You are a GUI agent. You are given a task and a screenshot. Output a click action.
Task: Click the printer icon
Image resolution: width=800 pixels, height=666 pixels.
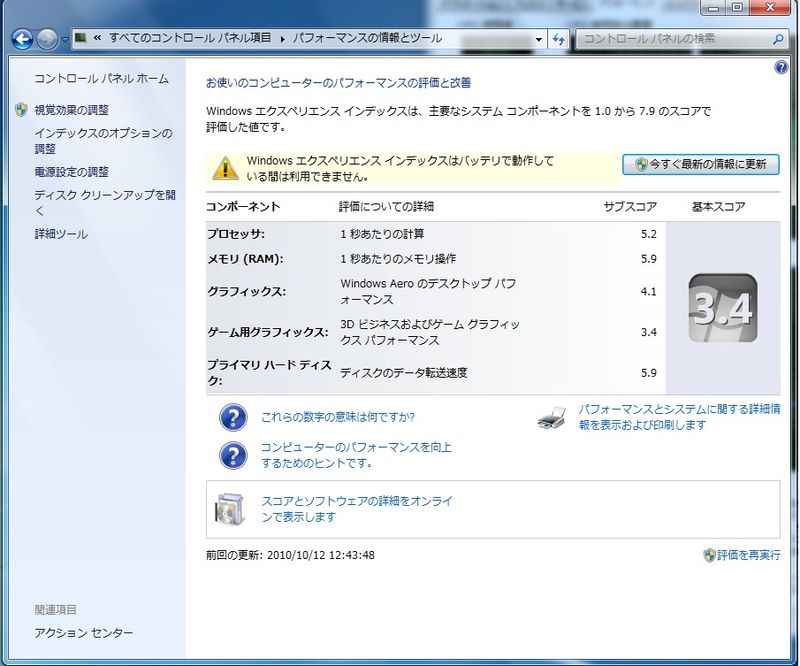pyautogui.click(x=552, y=418)
